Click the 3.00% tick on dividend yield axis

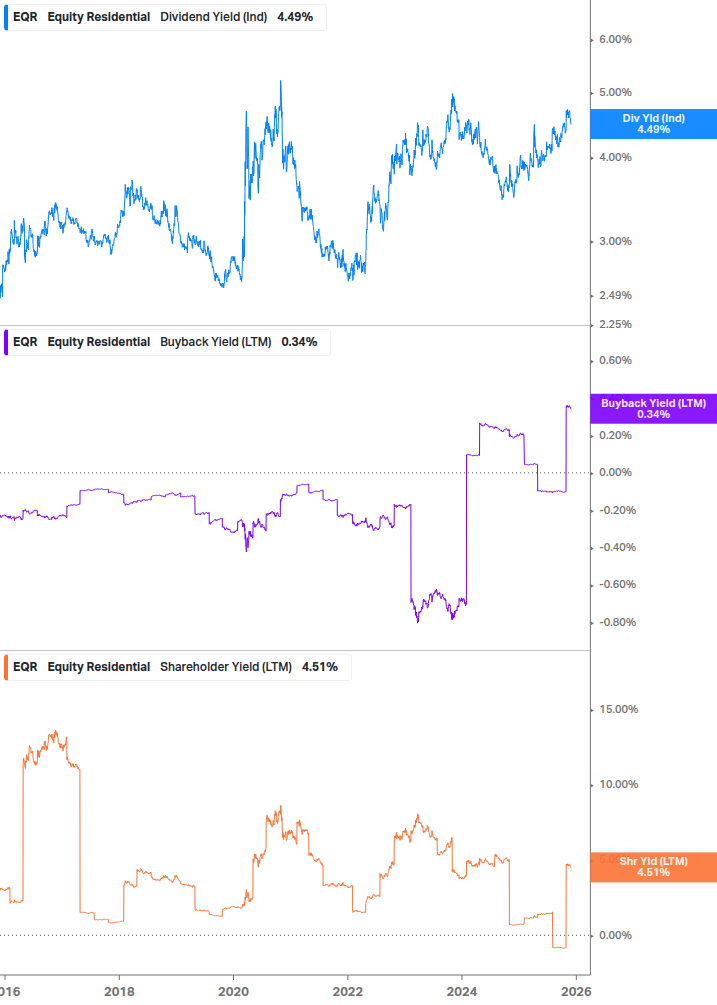[615, 242]
